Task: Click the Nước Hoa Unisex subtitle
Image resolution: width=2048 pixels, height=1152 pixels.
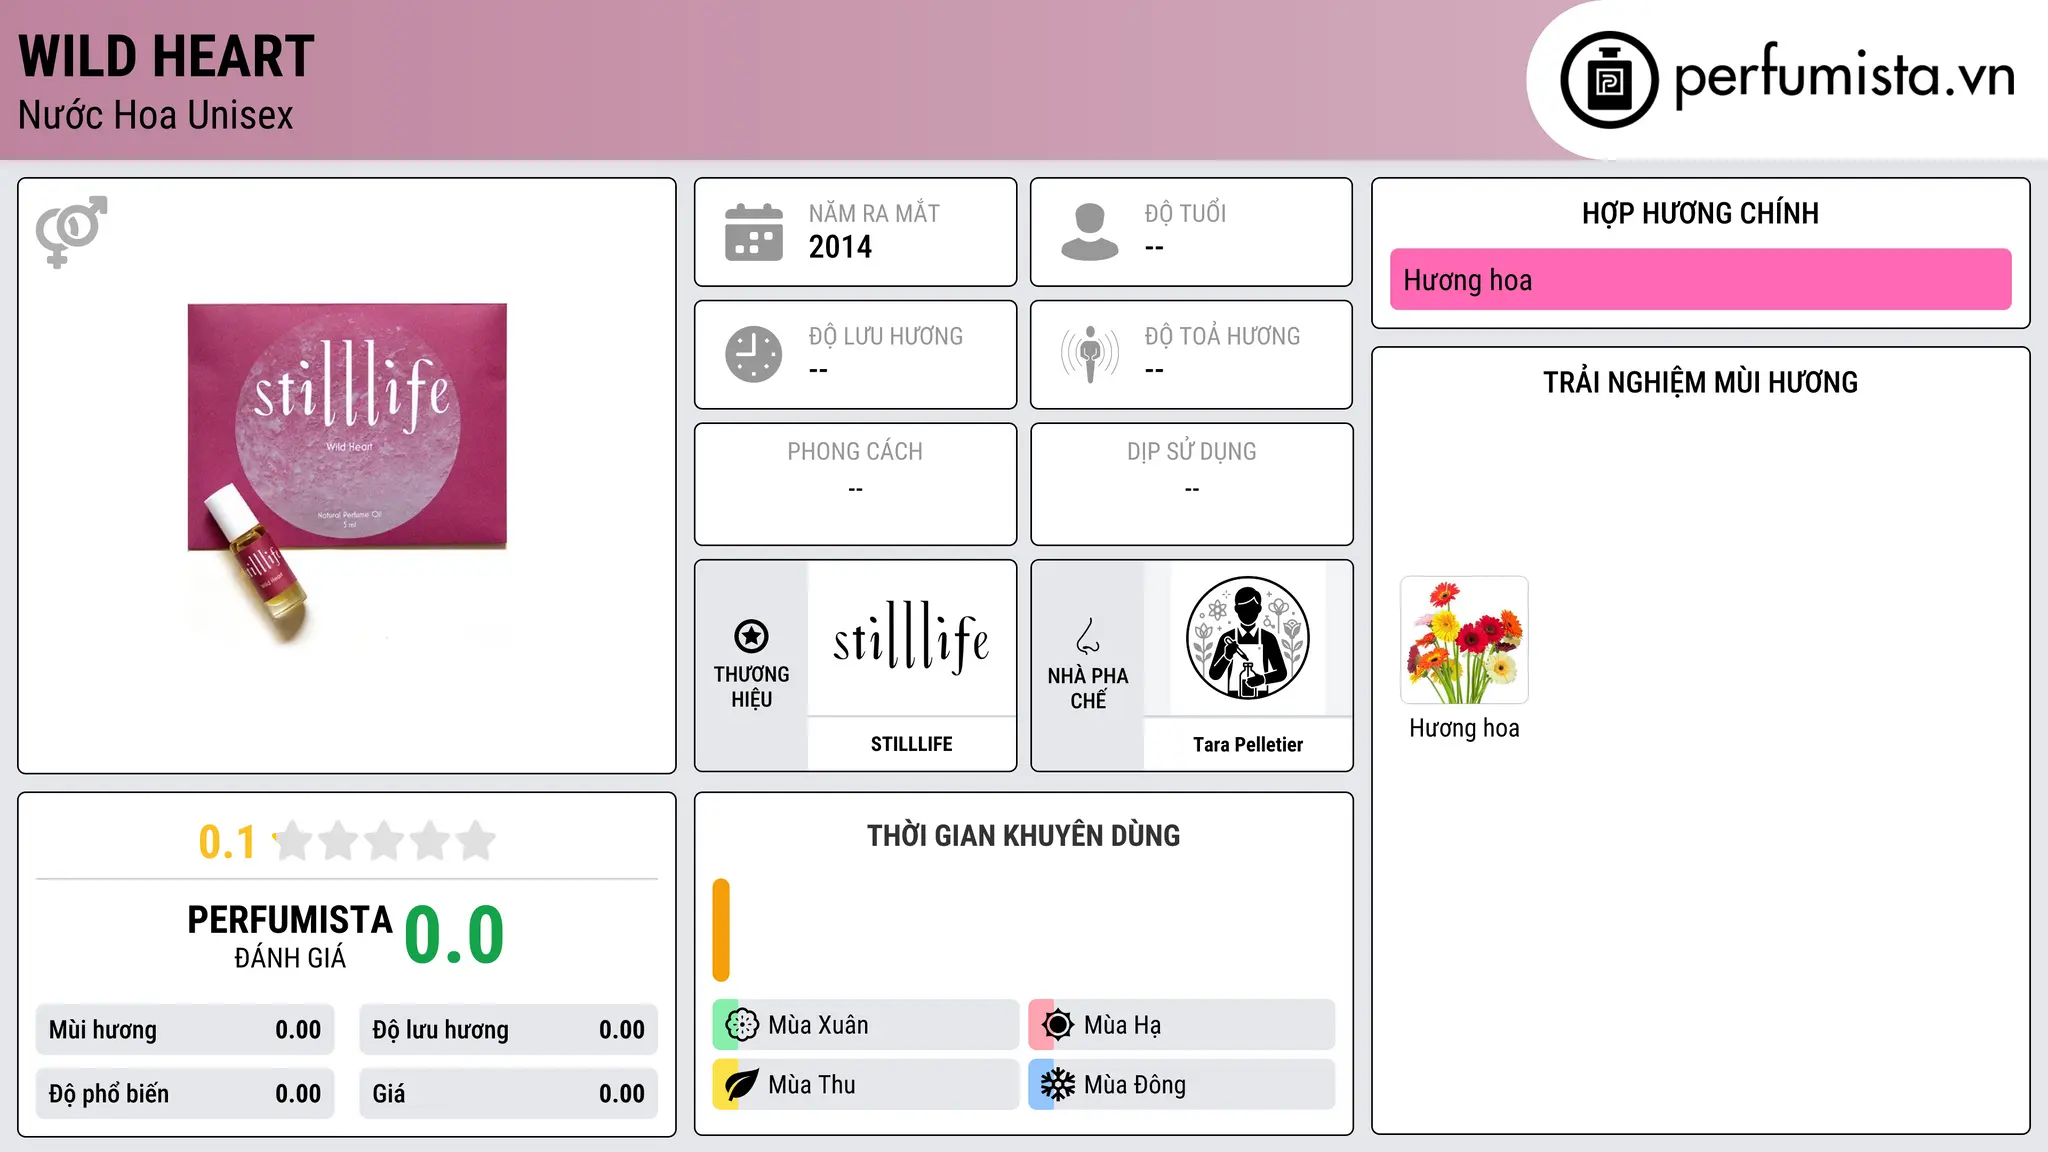Action: (x=155, y=116)
